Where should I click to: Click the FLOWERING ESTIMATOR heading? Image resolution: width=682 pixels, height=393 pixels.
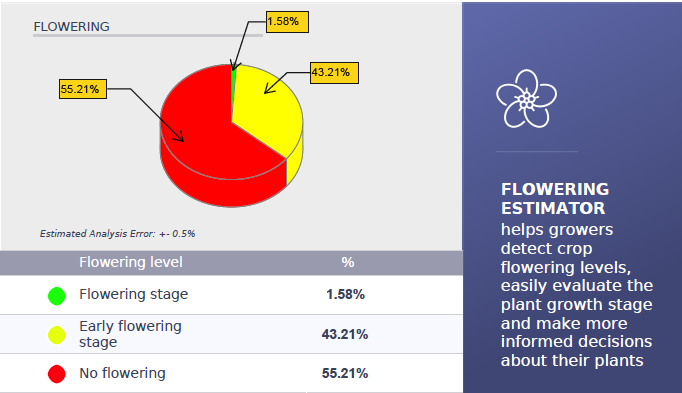[555, 199]
